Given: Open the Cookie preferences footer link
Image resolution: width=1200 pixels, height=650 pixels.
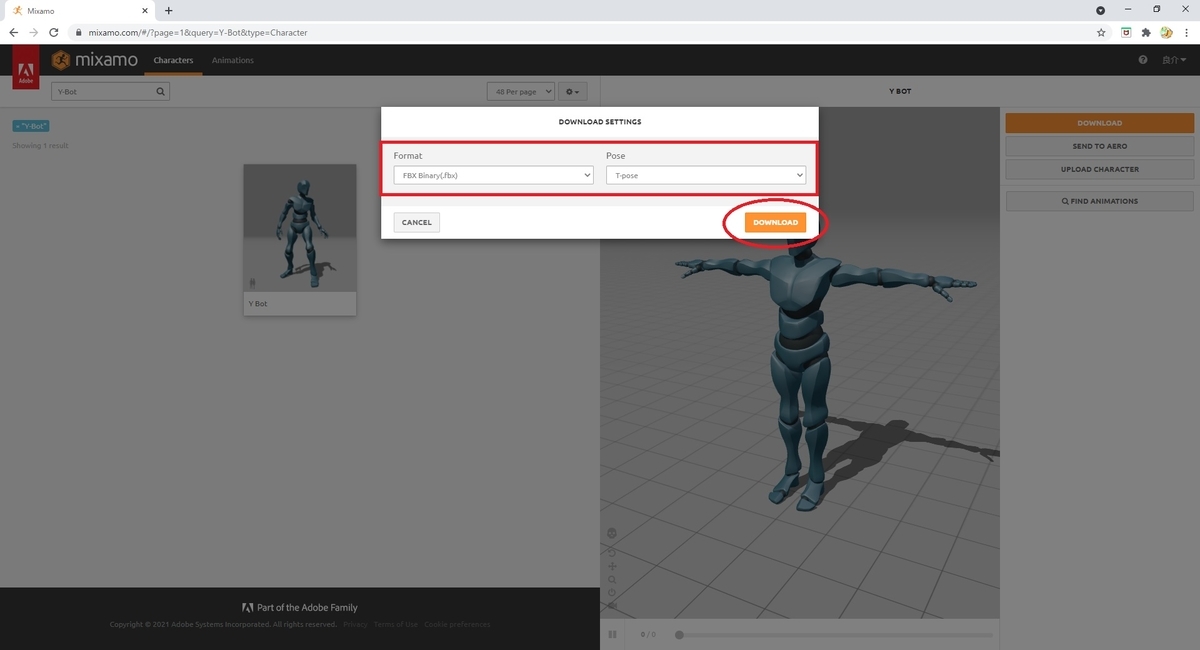Looking at the screenshot, I should [457, 624].
